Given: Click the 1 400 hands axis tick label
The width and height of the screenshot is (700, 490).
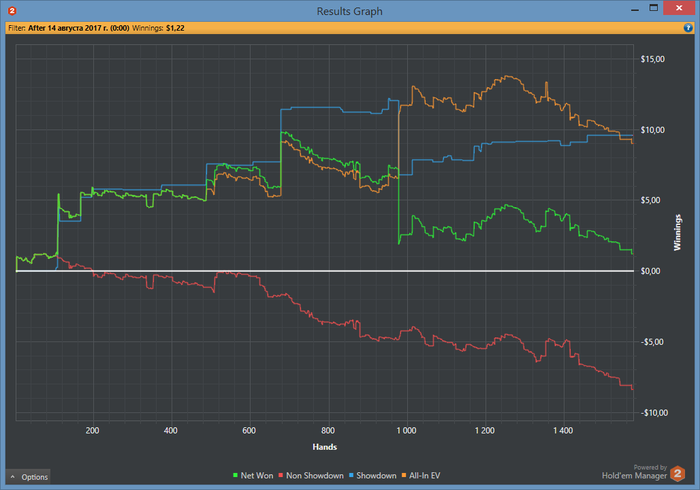Looking at the screenshot, I should (563, 431).
